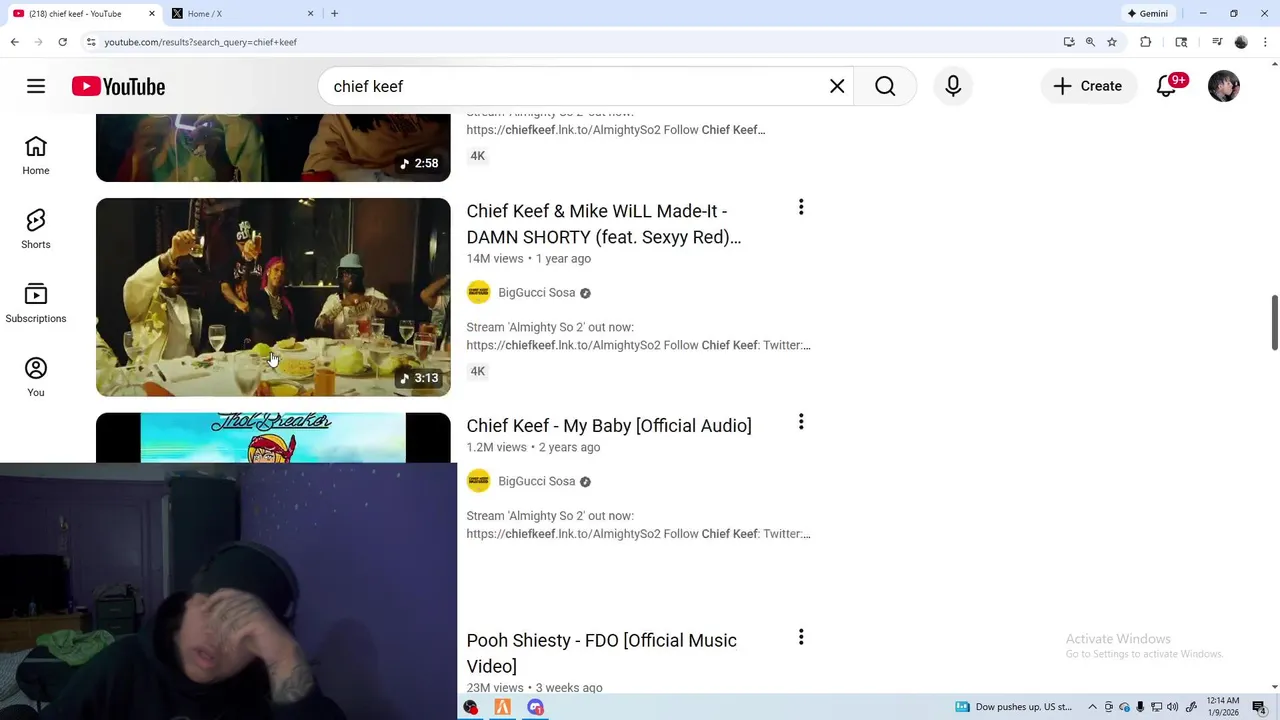1280x720 pixels.
Task: Click the 4K badge under DAMN SHORTY
Action: point(478,371)
